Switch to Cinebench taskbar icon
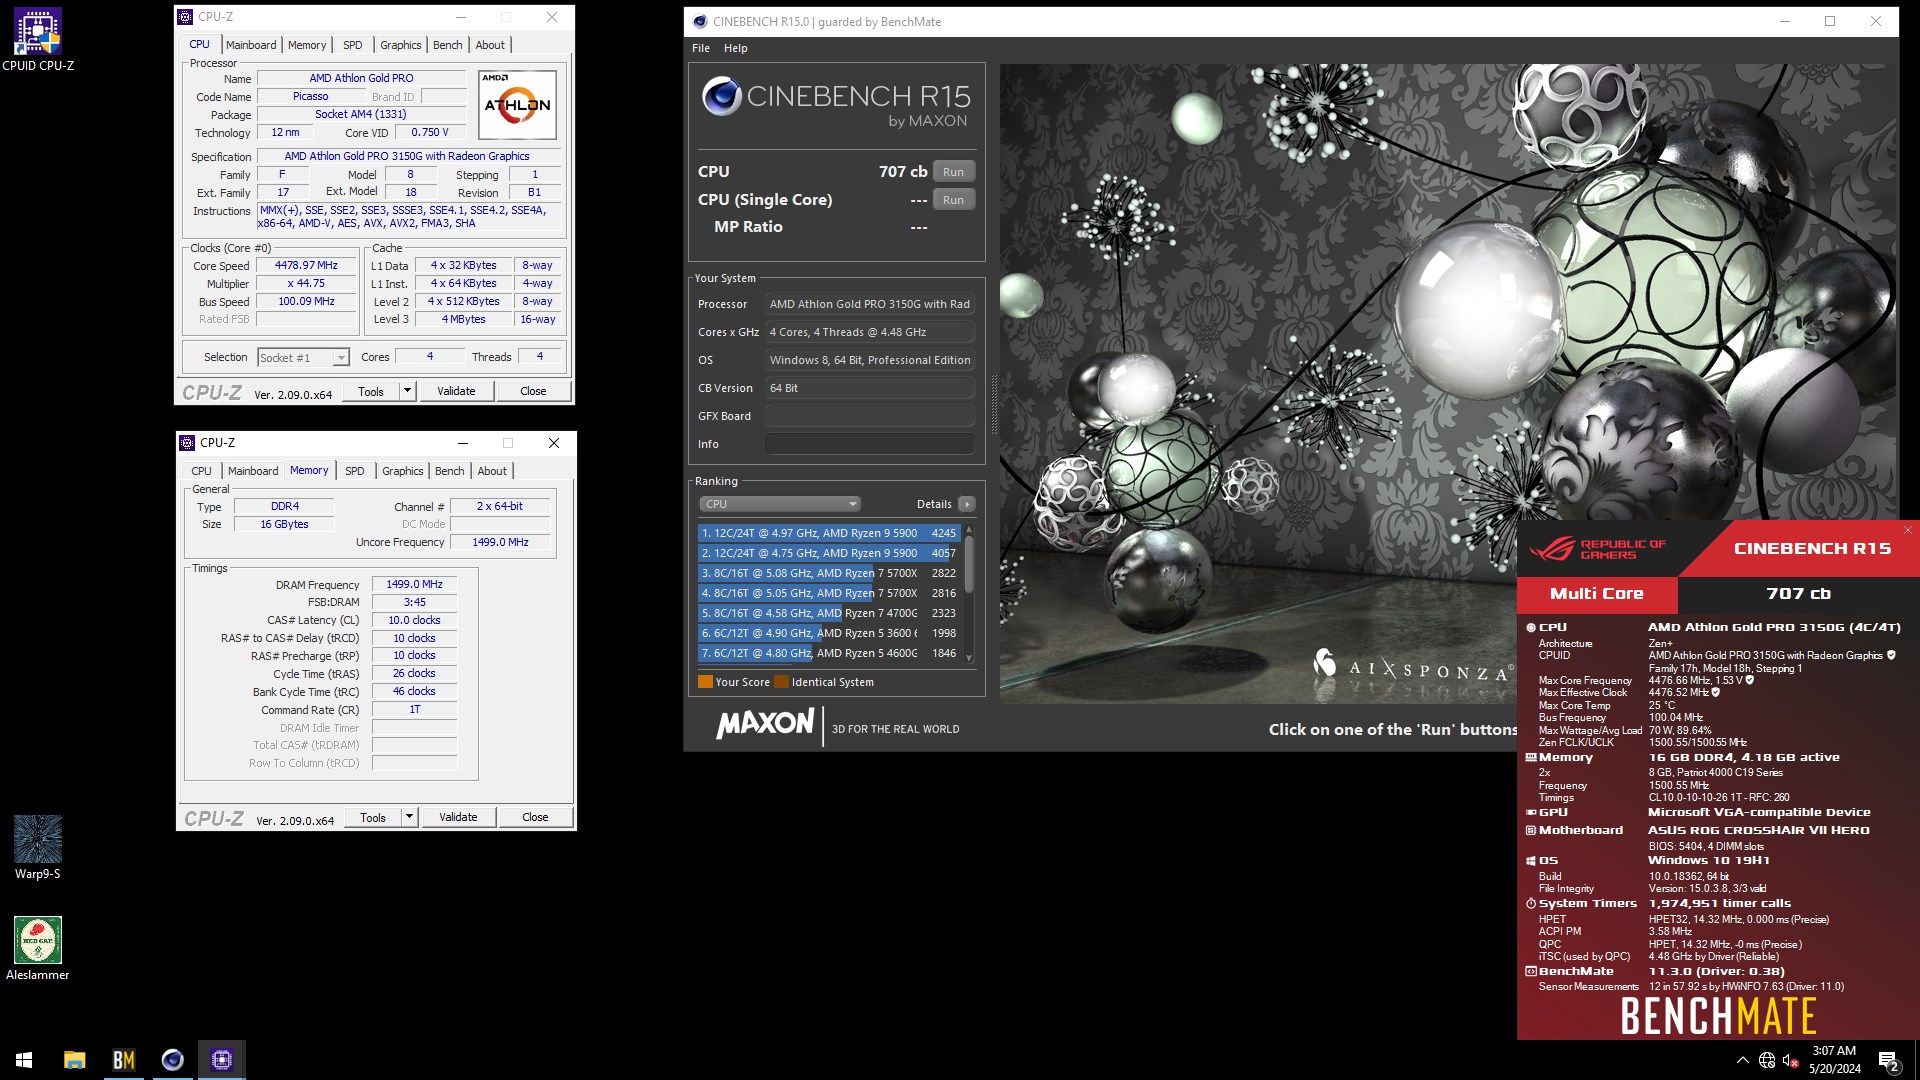The image size is (1920, 1080). [173, 1060]
